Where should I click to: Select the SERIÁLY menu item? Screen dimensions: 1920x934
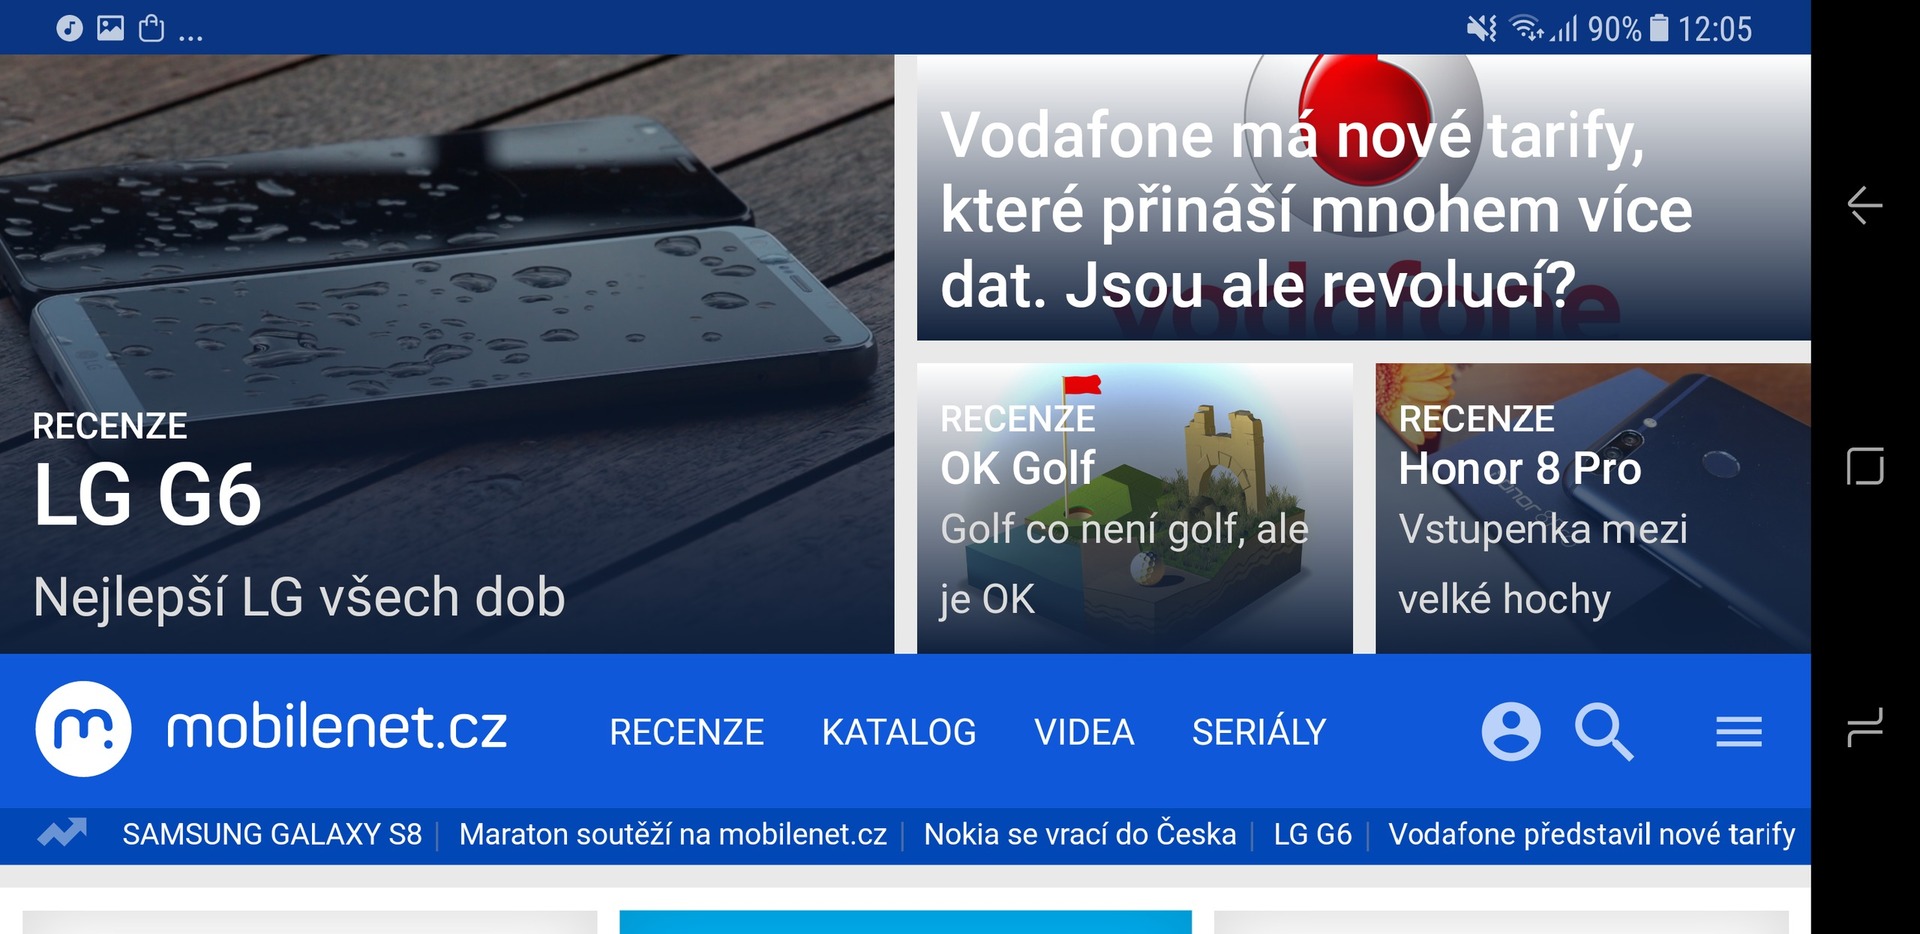[1258, 732]
